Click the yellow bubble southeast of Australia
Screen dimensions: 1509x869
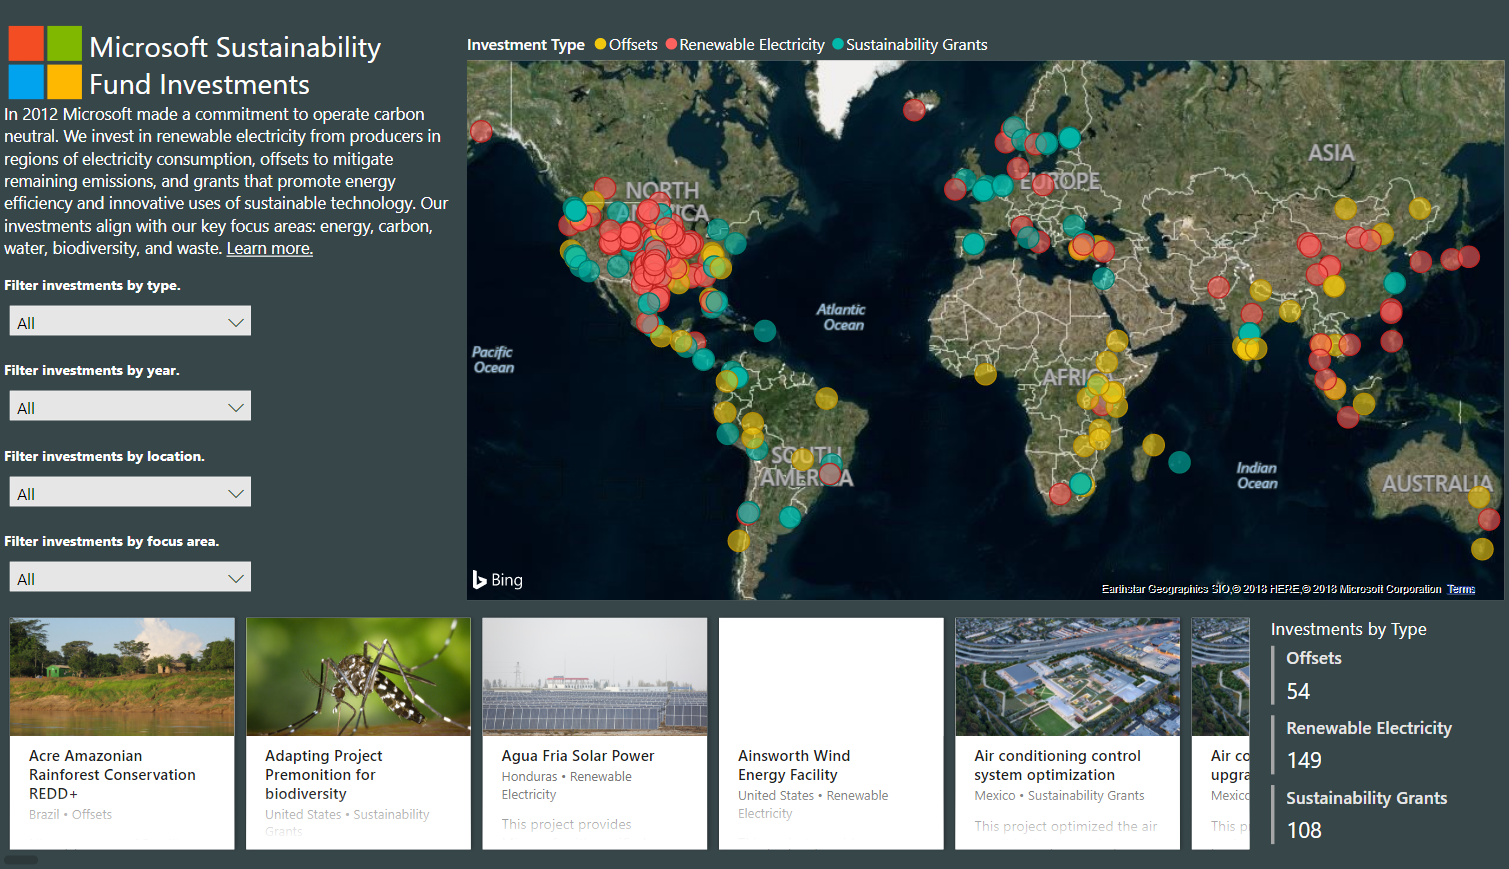(x=1482, y=548)
